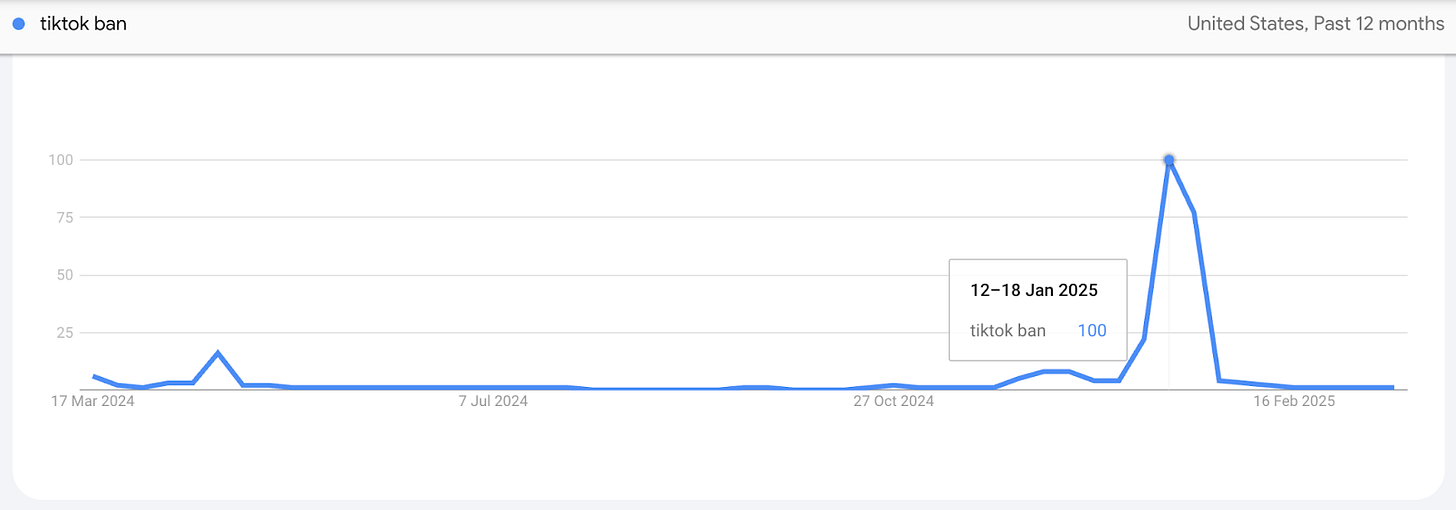Click the '7 Jul 2024' axis date
This screenshot has width=1456, height=510.
[x=493, y=401]
